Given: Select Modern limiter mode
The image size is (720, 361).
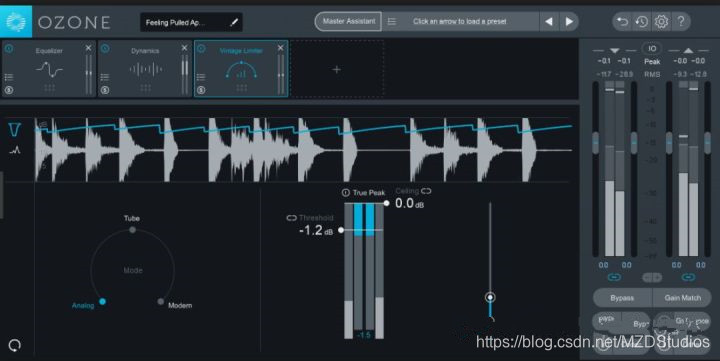Looking at the screenshot, I should click(x=161, y=302).
